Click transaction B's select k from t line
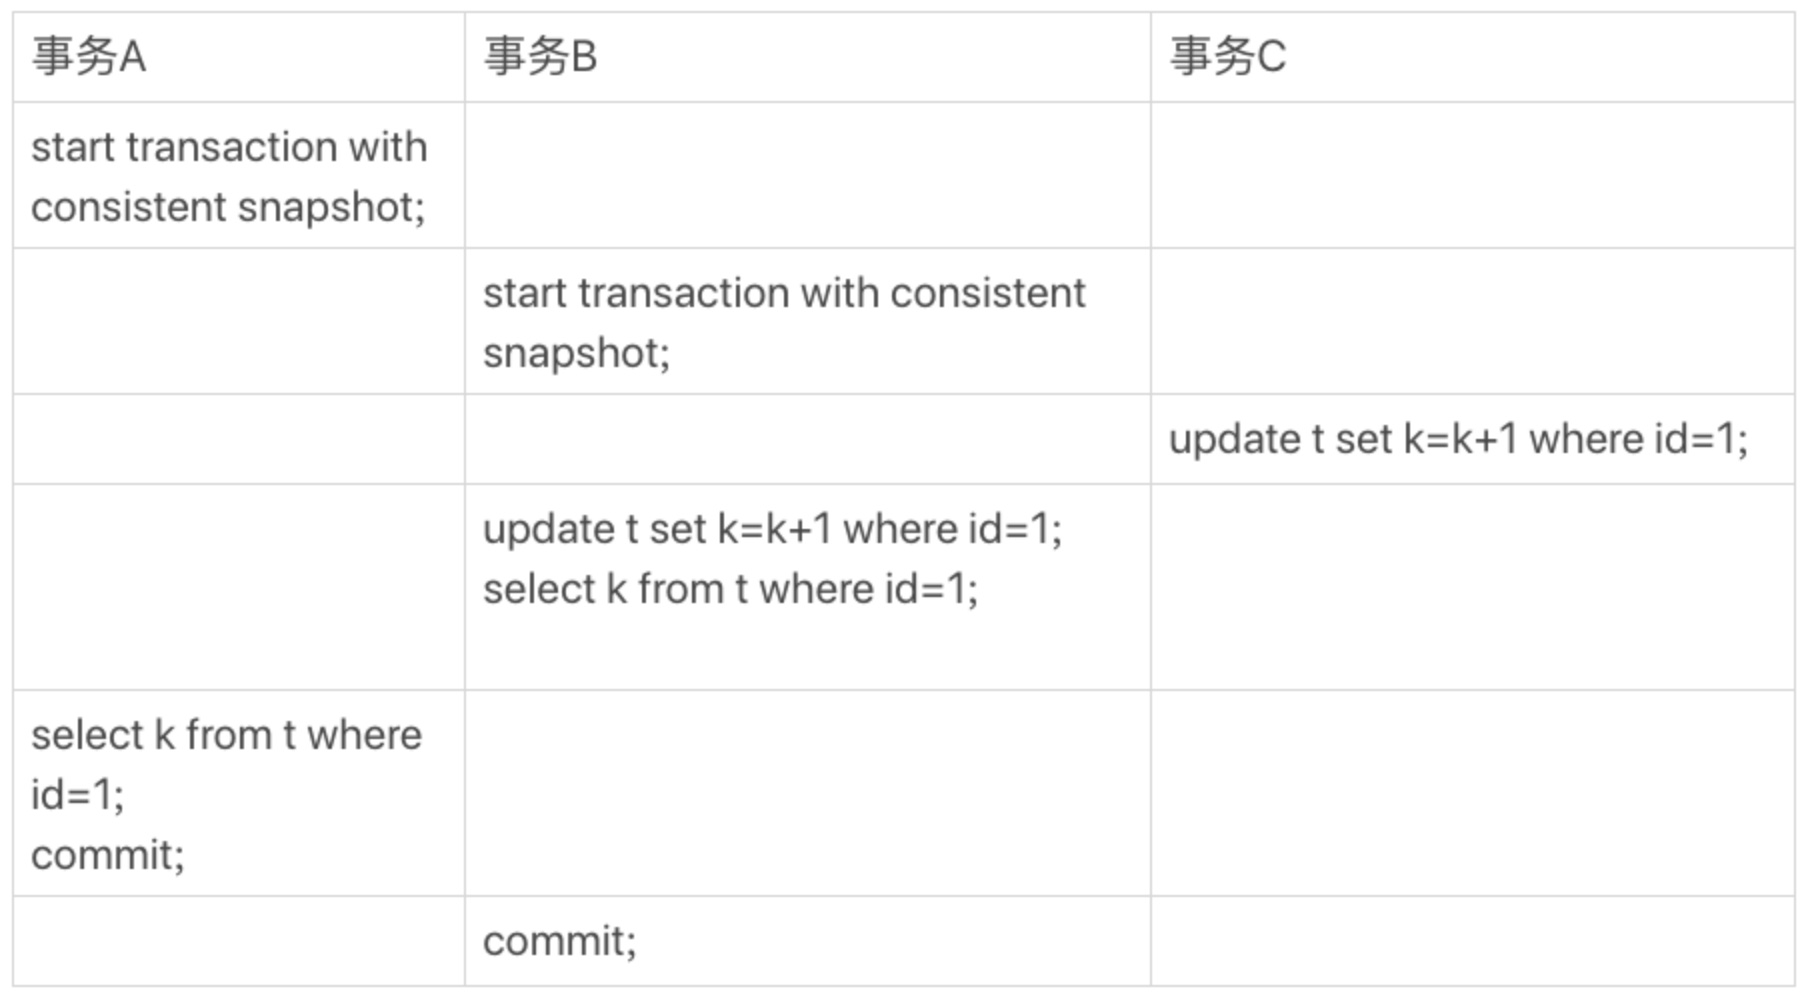 [x=730, y=589]
